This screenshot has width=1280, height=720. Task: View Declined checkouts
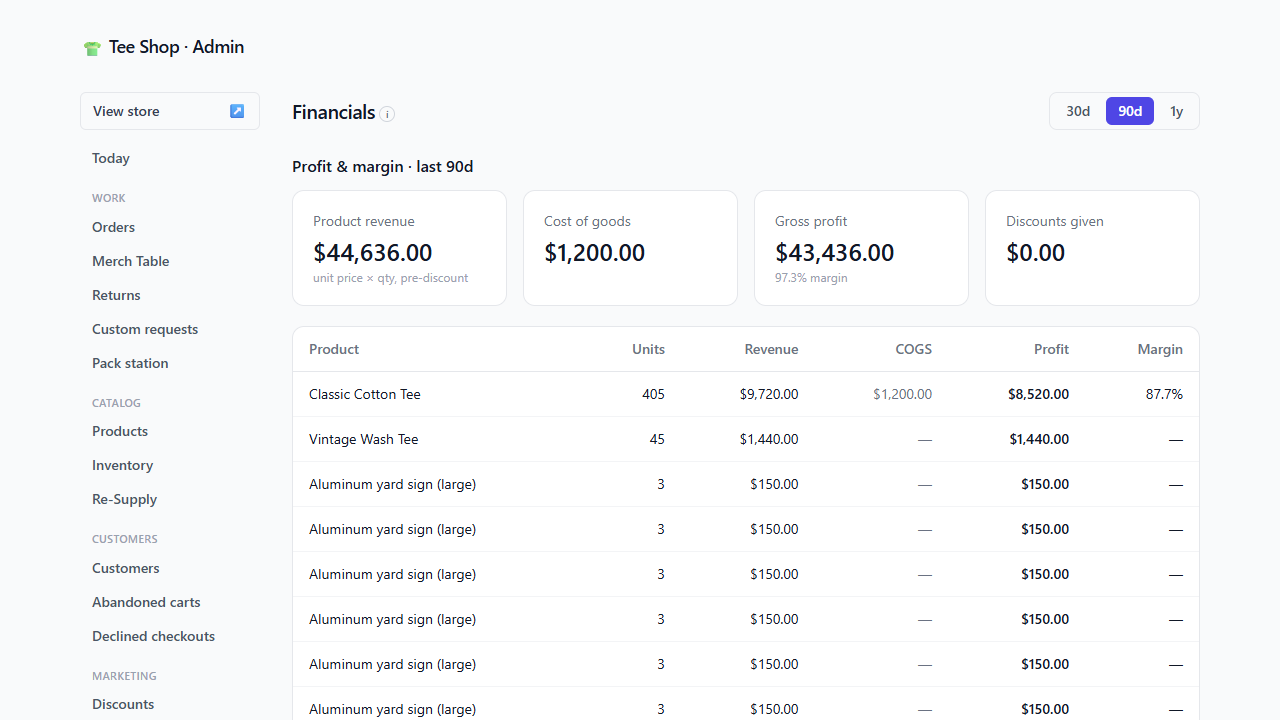pos(153,636)
